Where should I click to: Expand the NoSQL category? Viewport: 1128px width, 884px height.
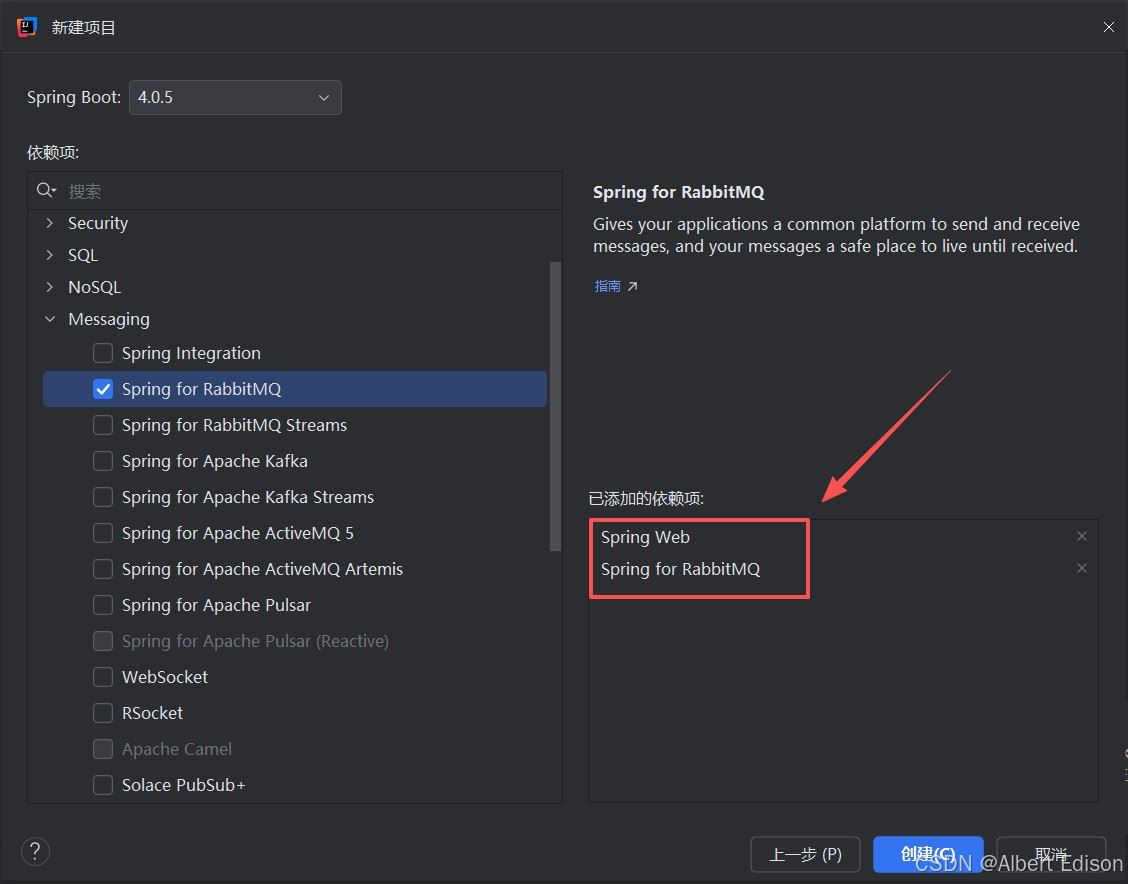coord(50,286)
